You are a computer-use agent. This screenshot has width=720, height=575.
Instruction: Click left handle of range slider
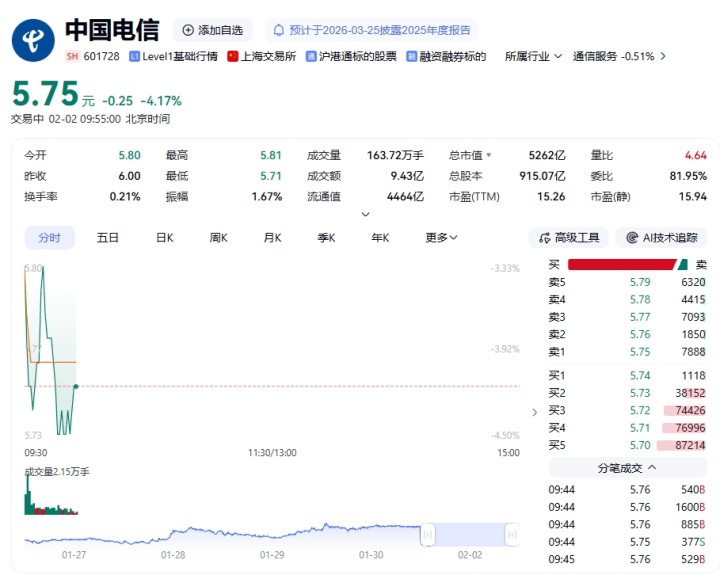click(428, 535)
